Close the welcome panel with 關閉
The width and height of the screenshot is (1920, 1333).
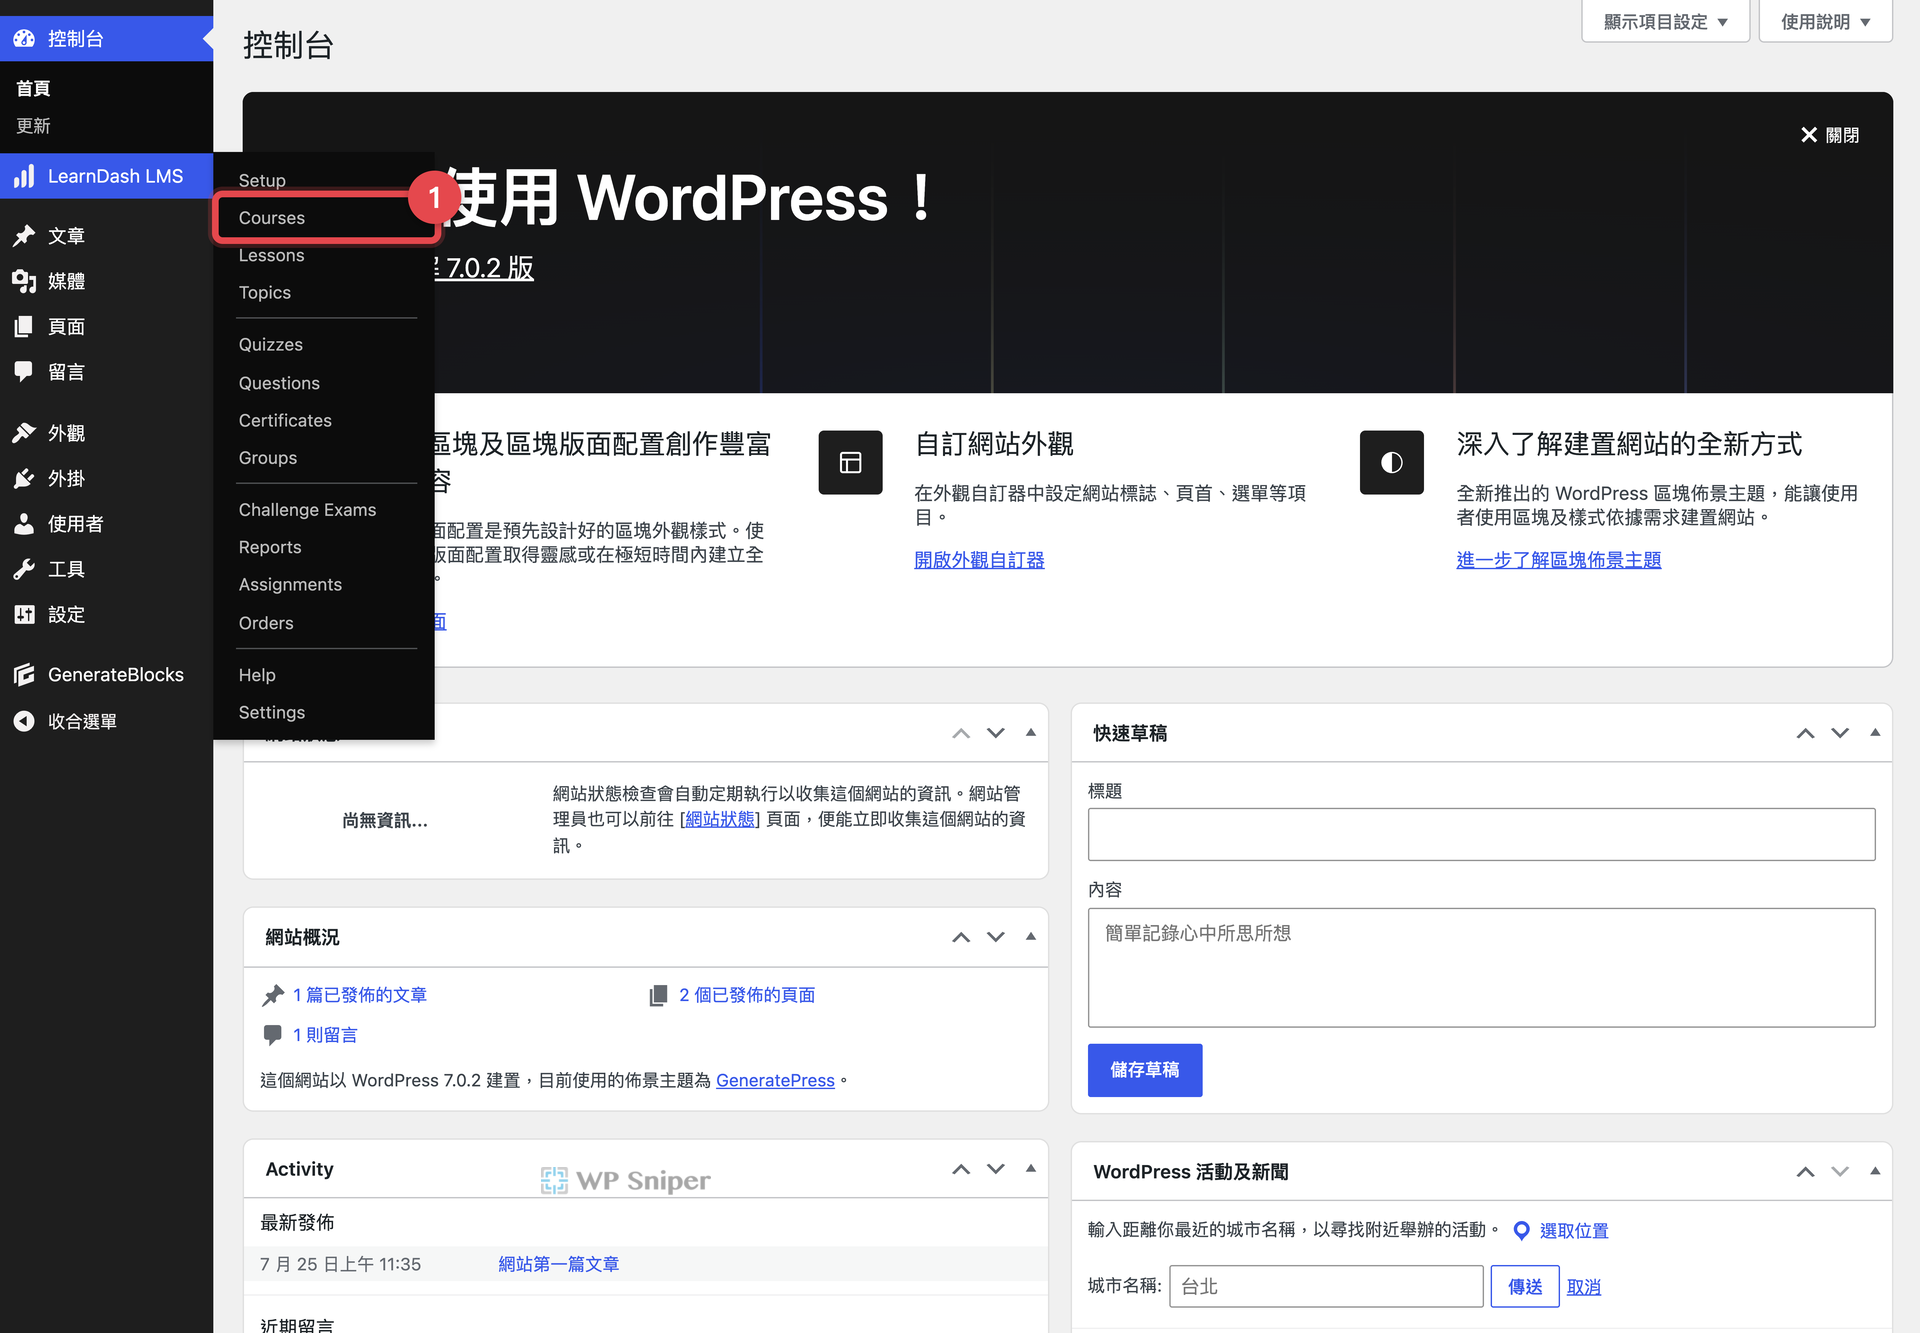tap(1830, 135)
